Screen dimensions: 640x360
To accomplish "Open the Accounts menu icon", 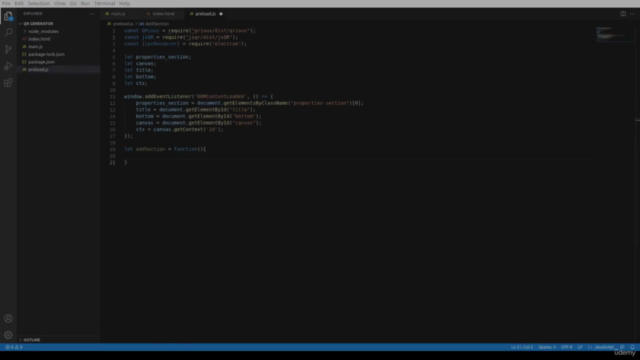I will (8, 318).
